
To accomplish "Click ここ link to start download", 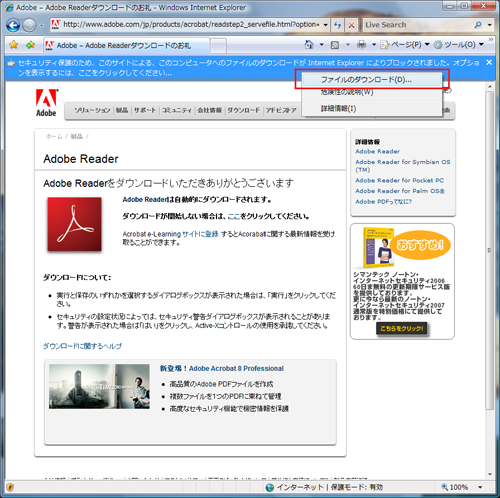I will coord(234,216).
